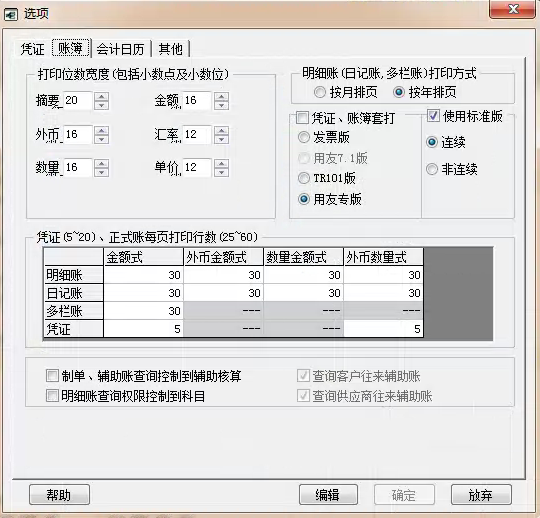Increase the 外币 width with up arrow

102,130
